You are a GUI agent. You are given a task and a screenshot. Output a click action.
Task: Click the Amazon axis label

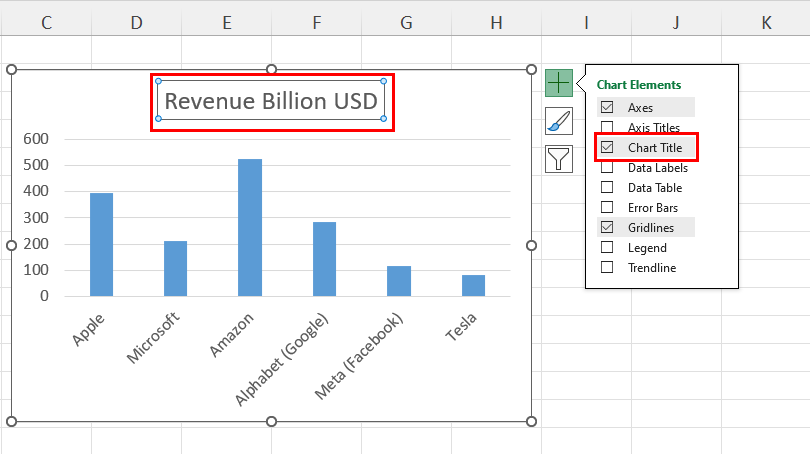tap(232, 335)
